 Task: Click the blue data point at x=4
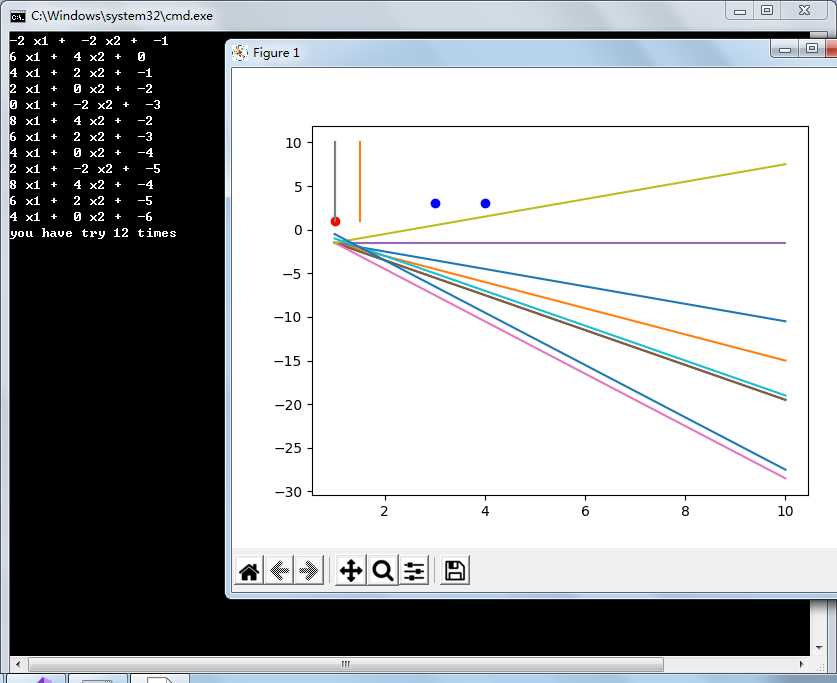(485, 203)
